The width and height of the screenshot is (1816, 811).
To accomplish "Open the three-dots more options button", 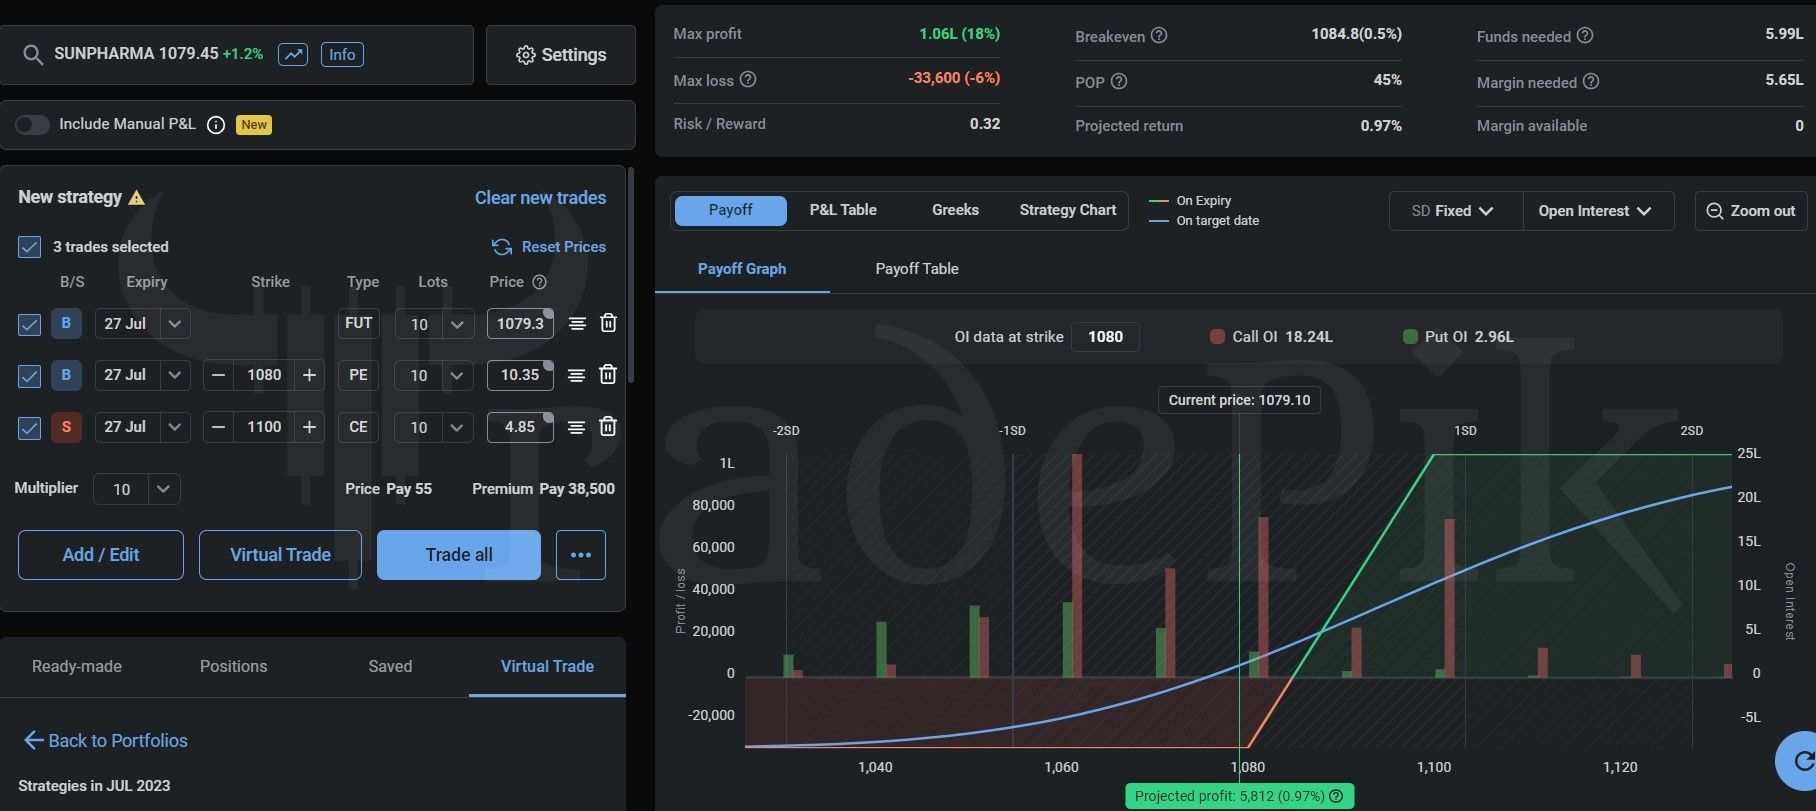I will 581,555.
